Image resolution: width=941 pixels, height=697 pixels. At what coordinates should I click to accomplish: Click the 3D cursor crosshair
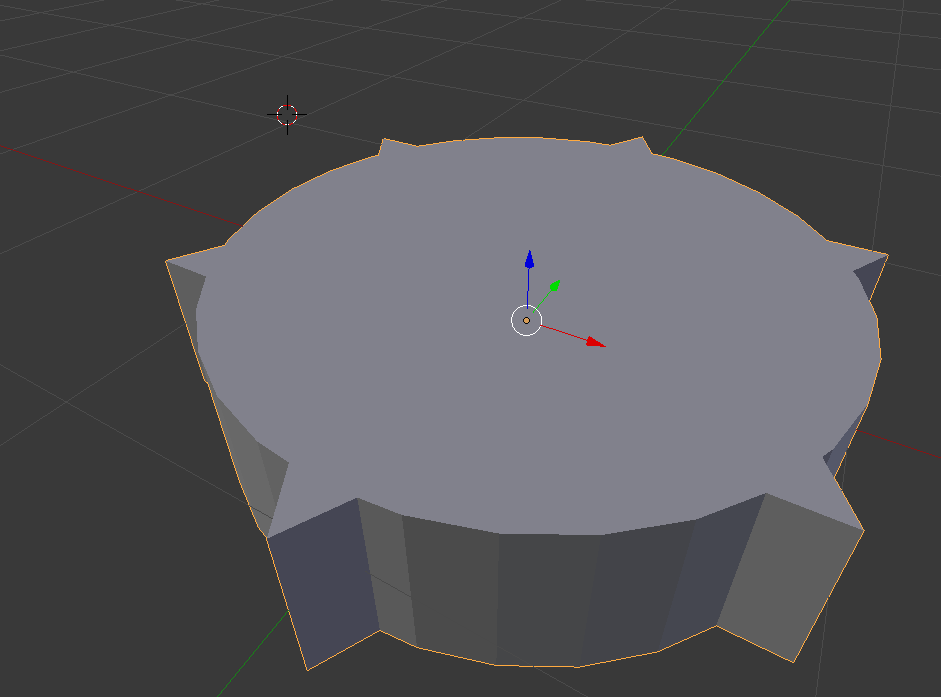click(287, 114)
